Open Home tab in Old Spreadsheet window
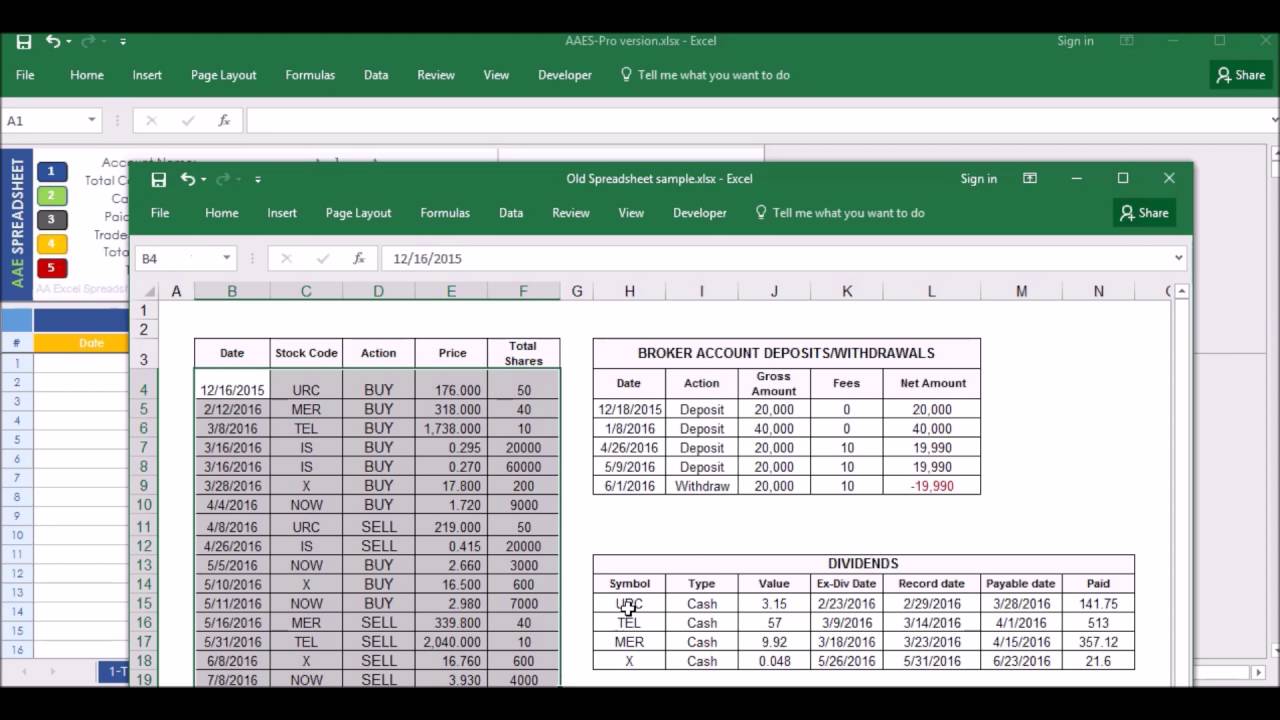Viewport: 1280px width, 720px height. point(222,213)
